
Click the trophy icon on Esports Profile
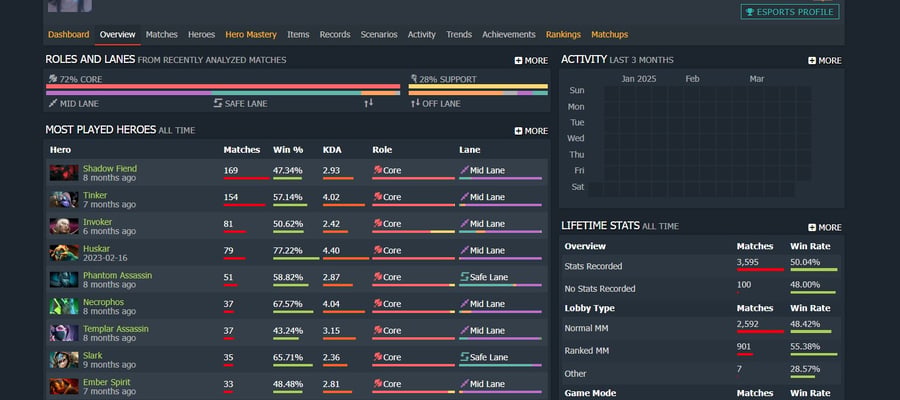pyautogui.click(x=749, y=12)
